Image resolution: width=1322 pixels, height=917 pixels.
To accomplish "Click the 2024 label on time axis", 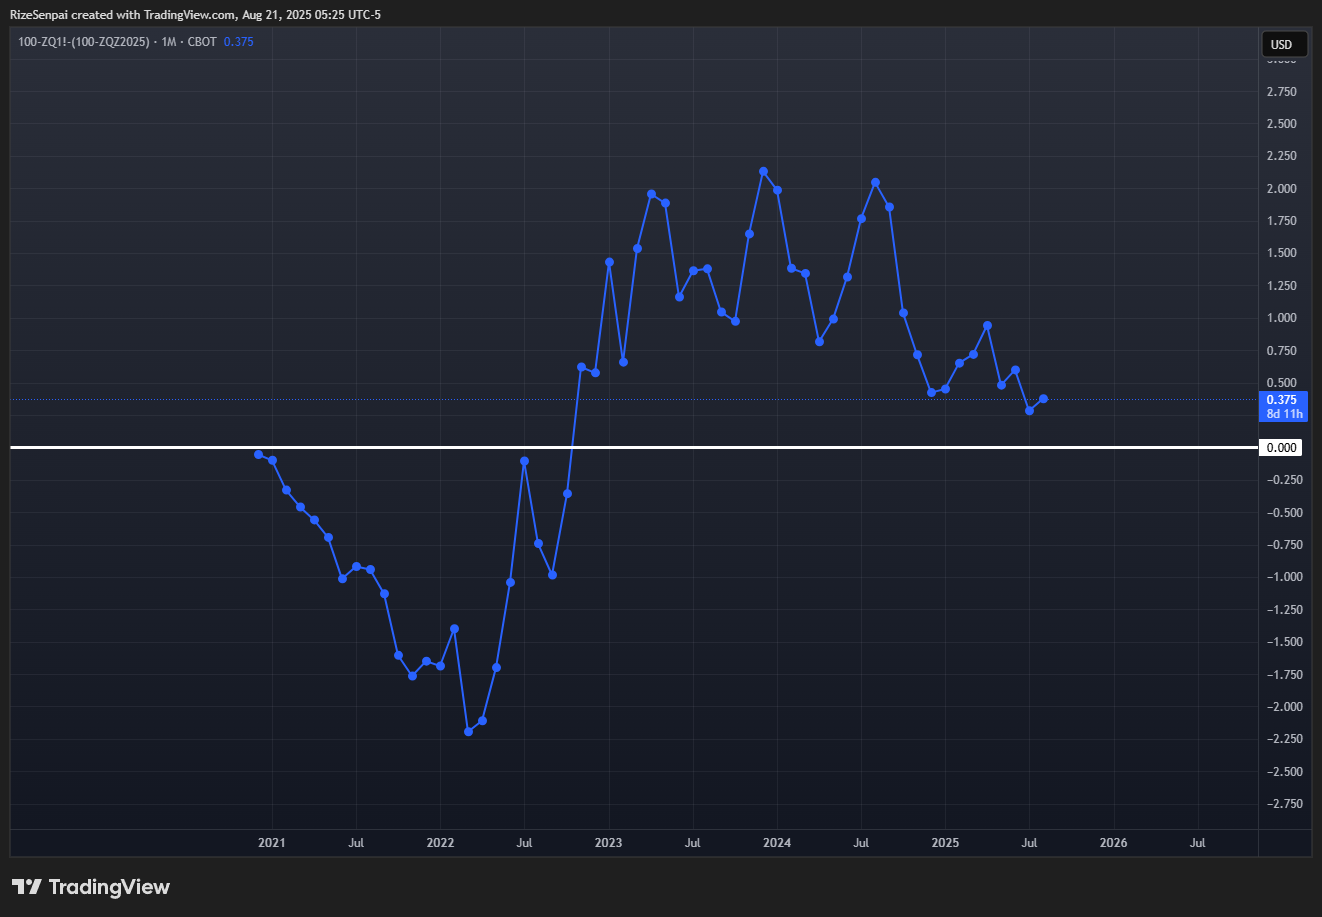I will pos(777,843).
